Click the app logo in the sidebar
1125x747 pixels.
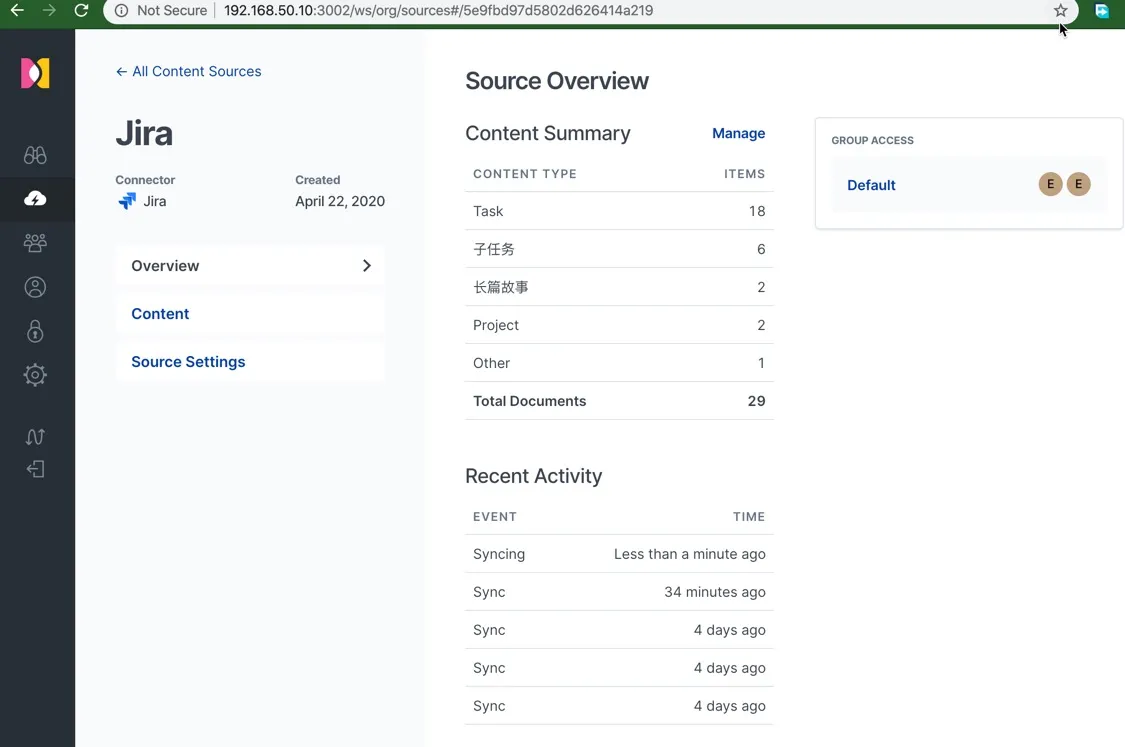click(x=36, y=74)
